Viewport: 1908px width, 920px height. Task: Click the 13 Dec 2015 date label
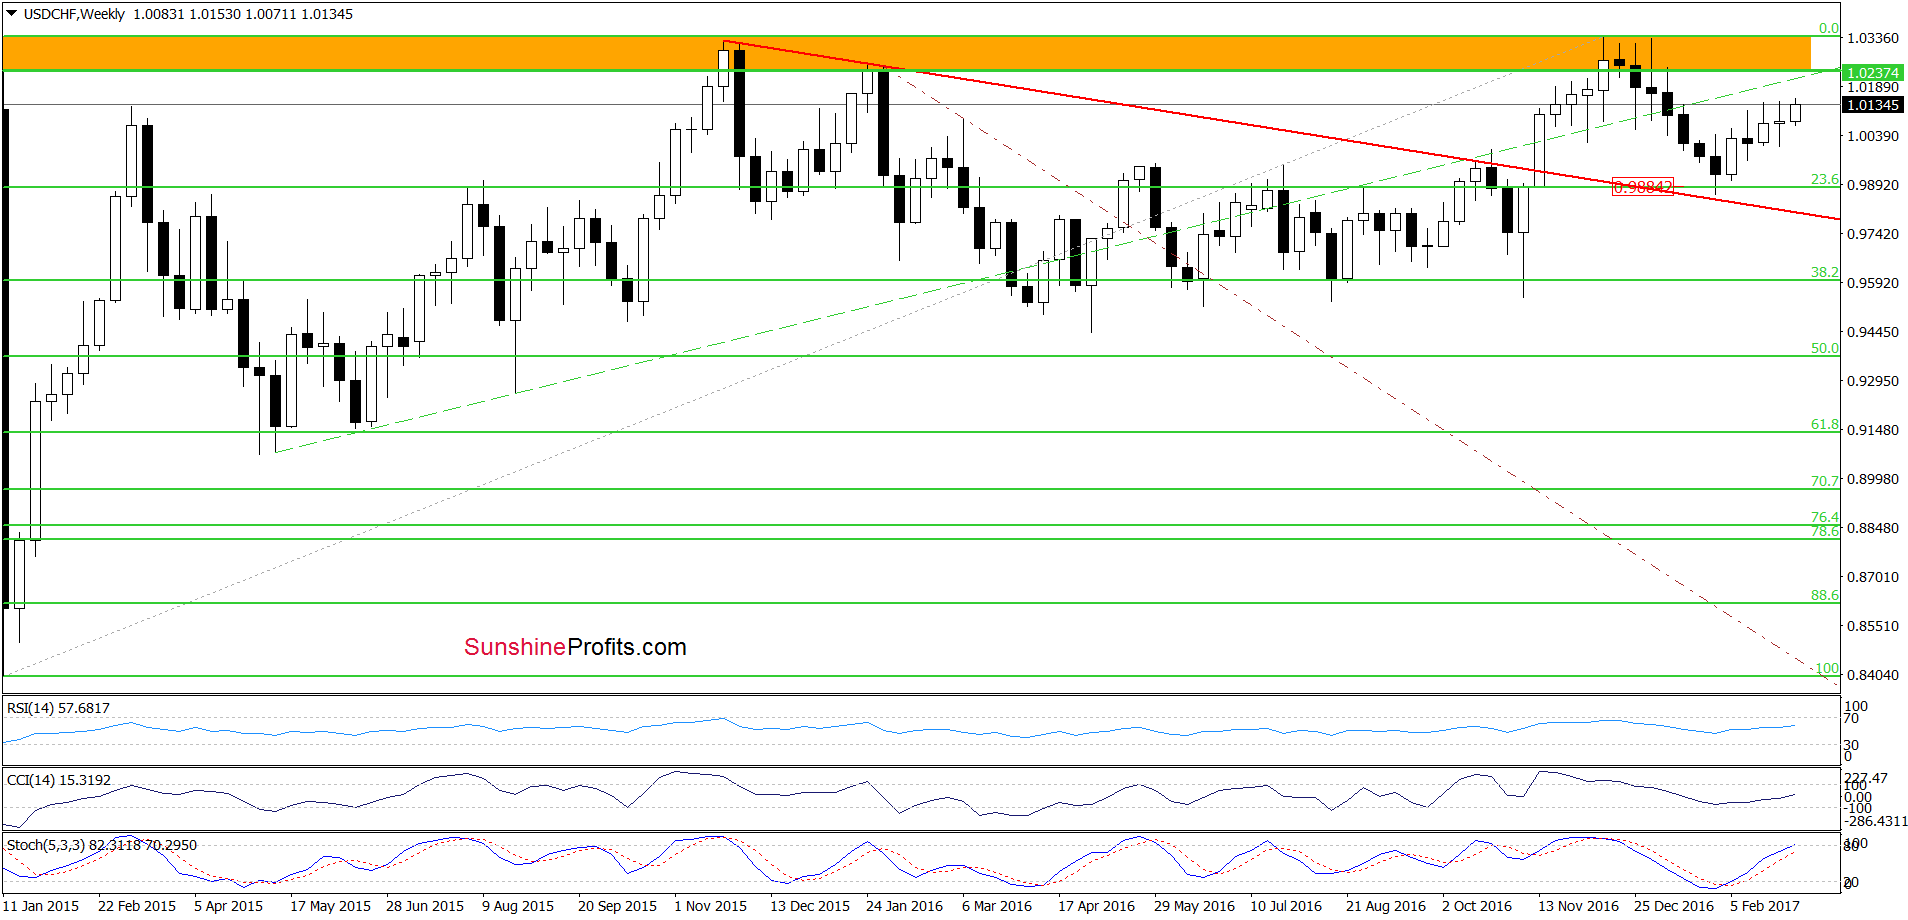(x=810, y=906)
